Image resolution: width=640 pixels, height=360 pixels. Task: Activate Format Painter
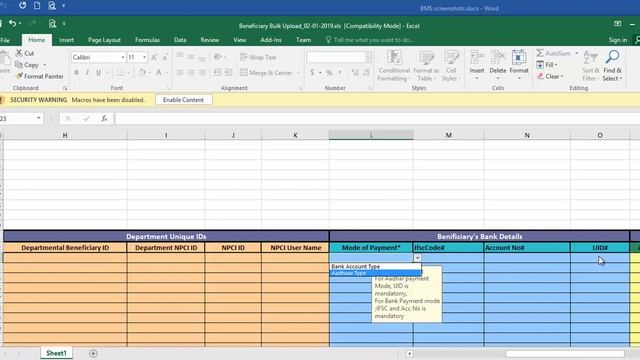(40, 76)
